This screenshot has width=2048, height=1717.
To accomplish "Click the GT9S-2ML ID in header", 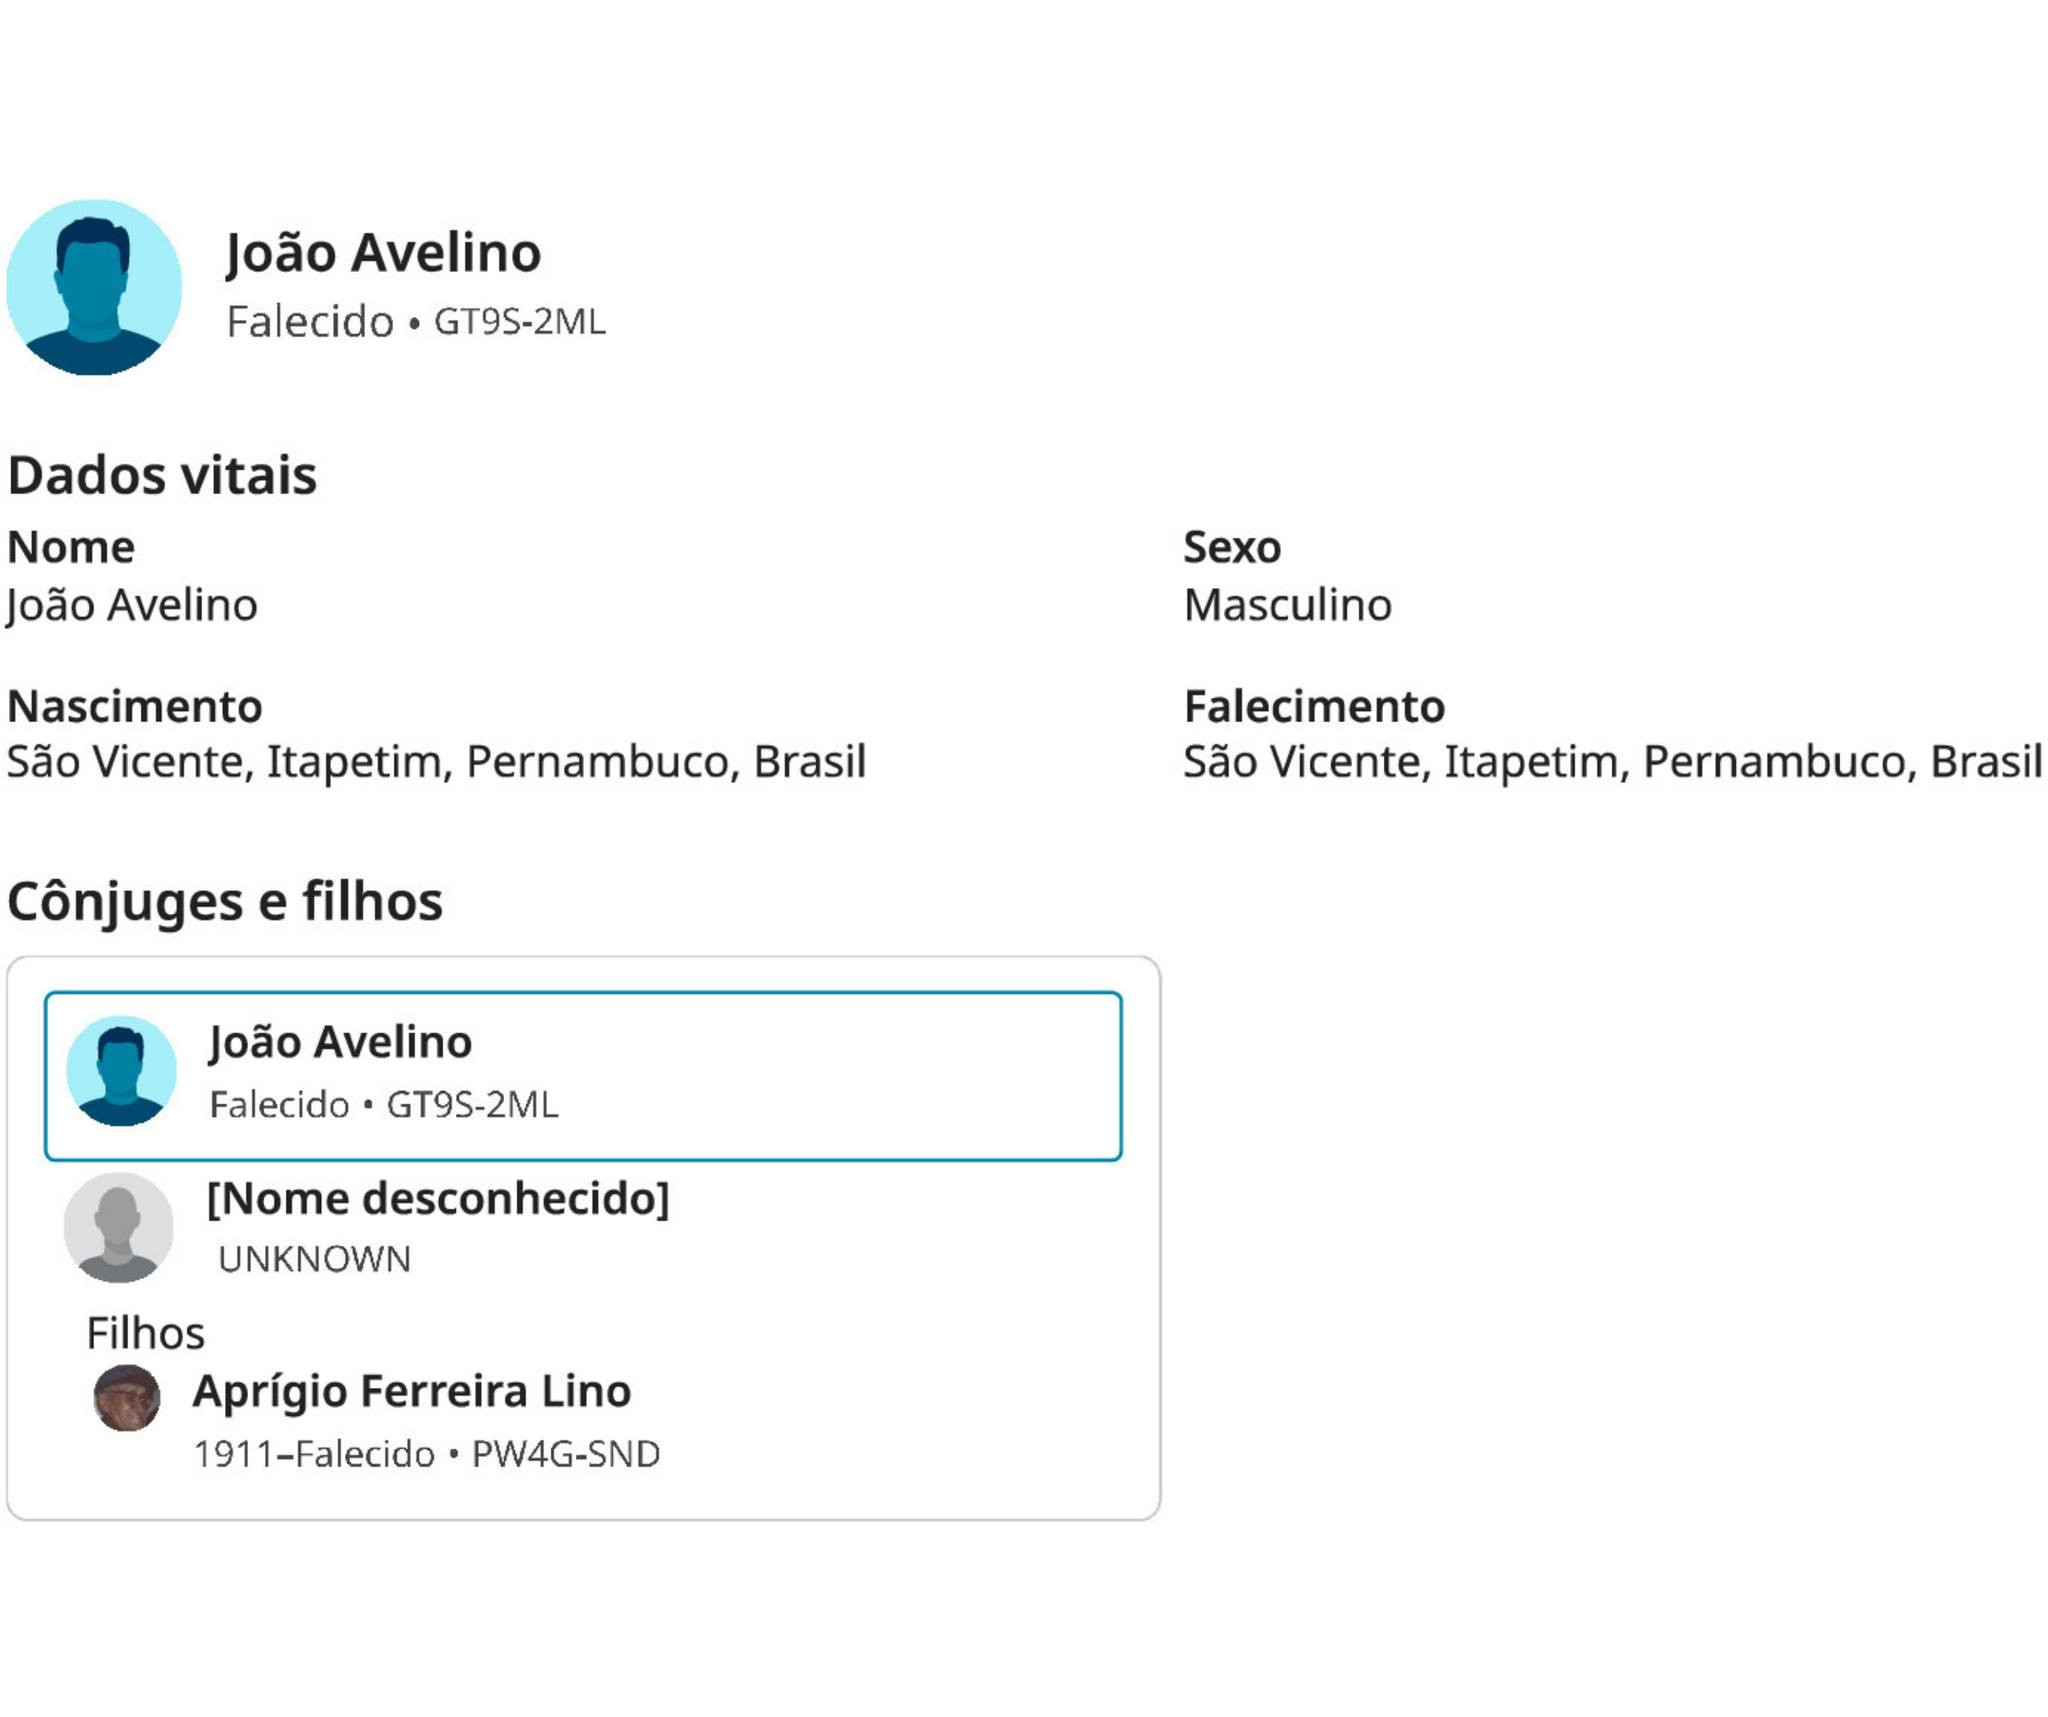I will (519, 322).
